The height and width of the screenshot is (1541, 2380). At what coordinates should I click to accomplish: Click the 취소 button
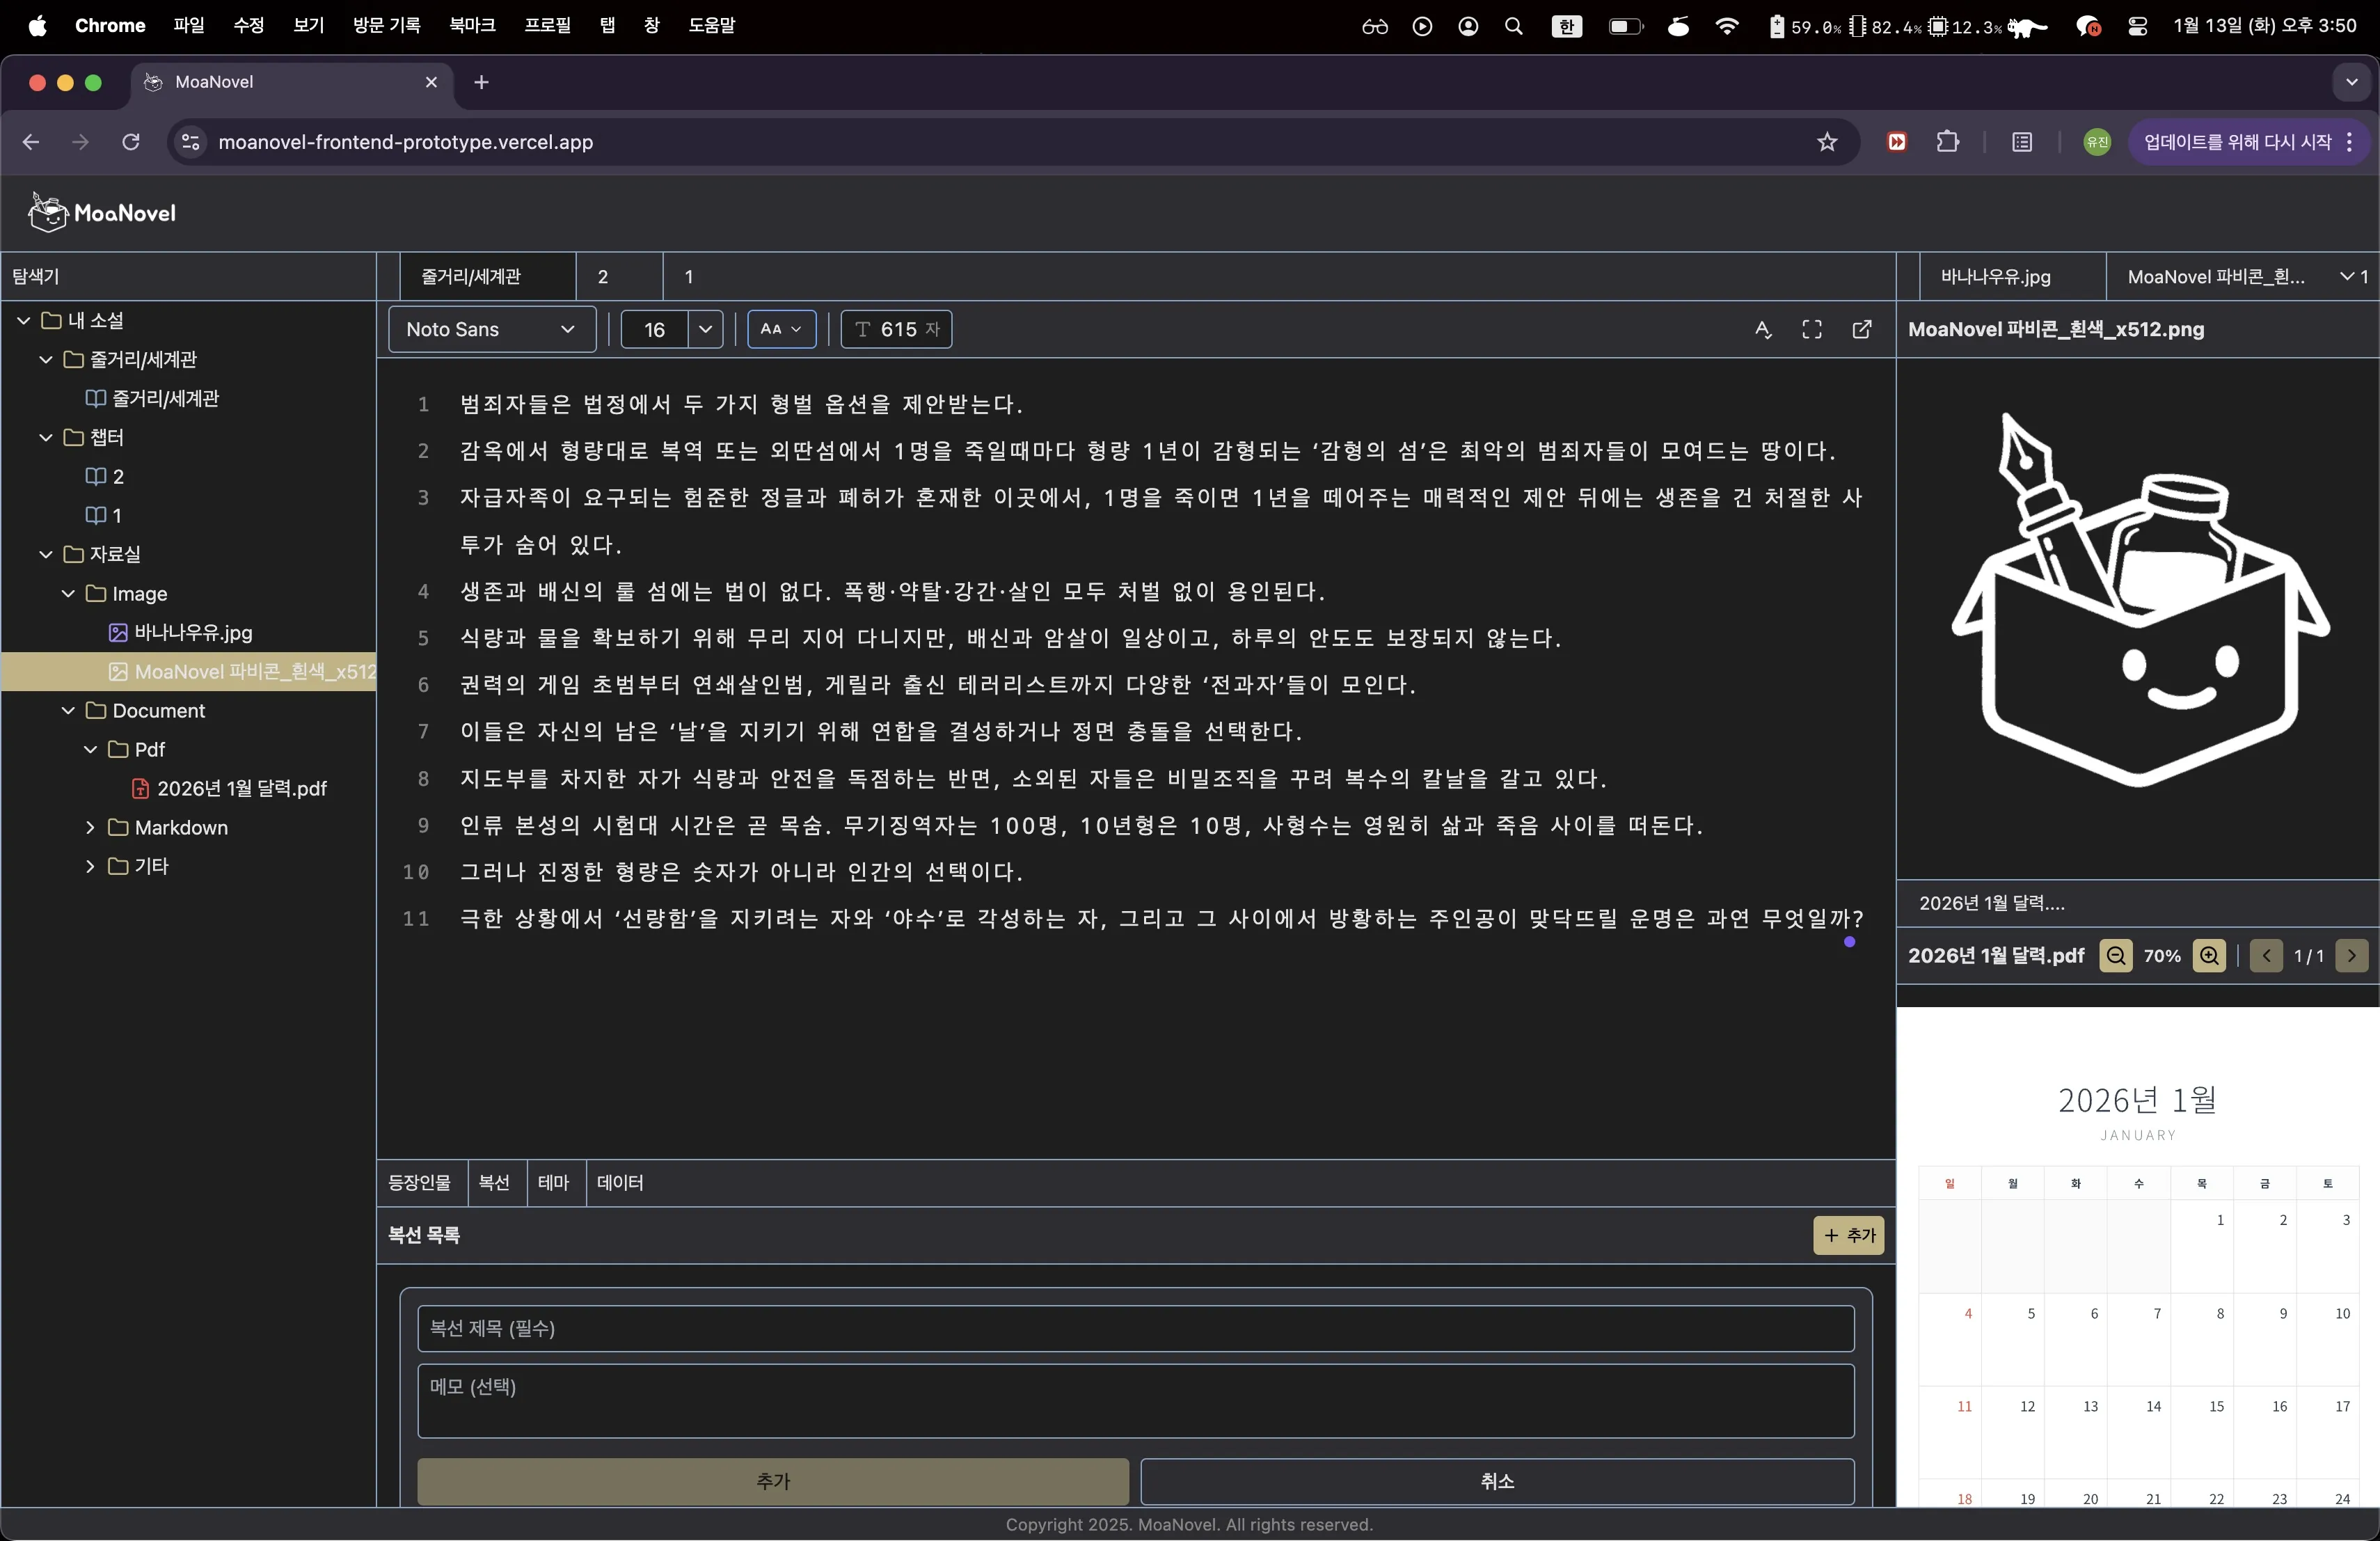[1496, 1481]
